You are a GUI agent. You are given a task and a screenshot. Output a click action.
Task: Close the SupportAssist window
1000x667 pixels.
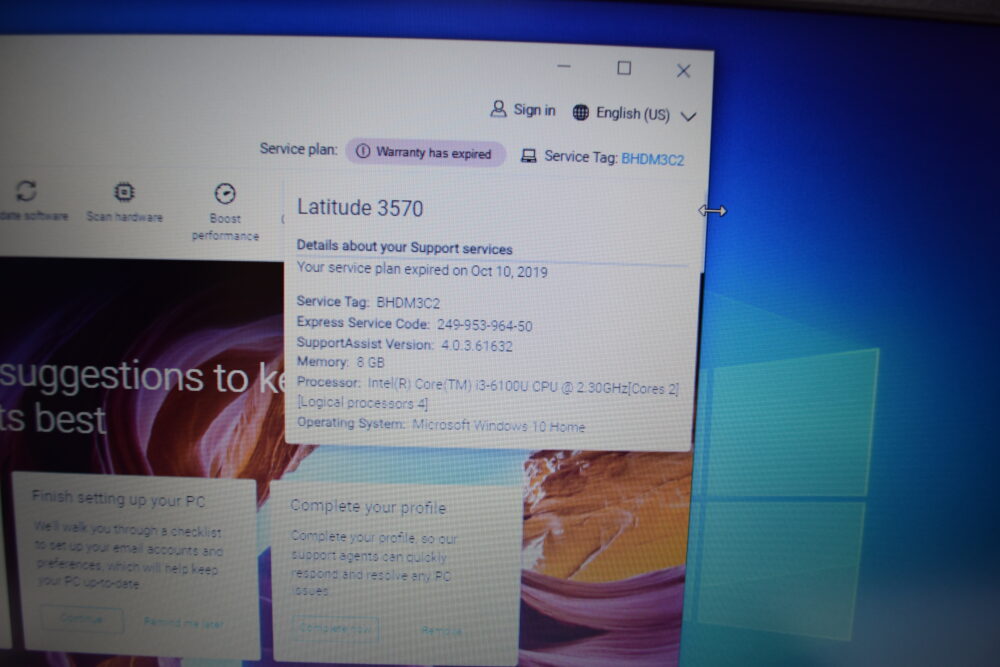pos(683,70)
